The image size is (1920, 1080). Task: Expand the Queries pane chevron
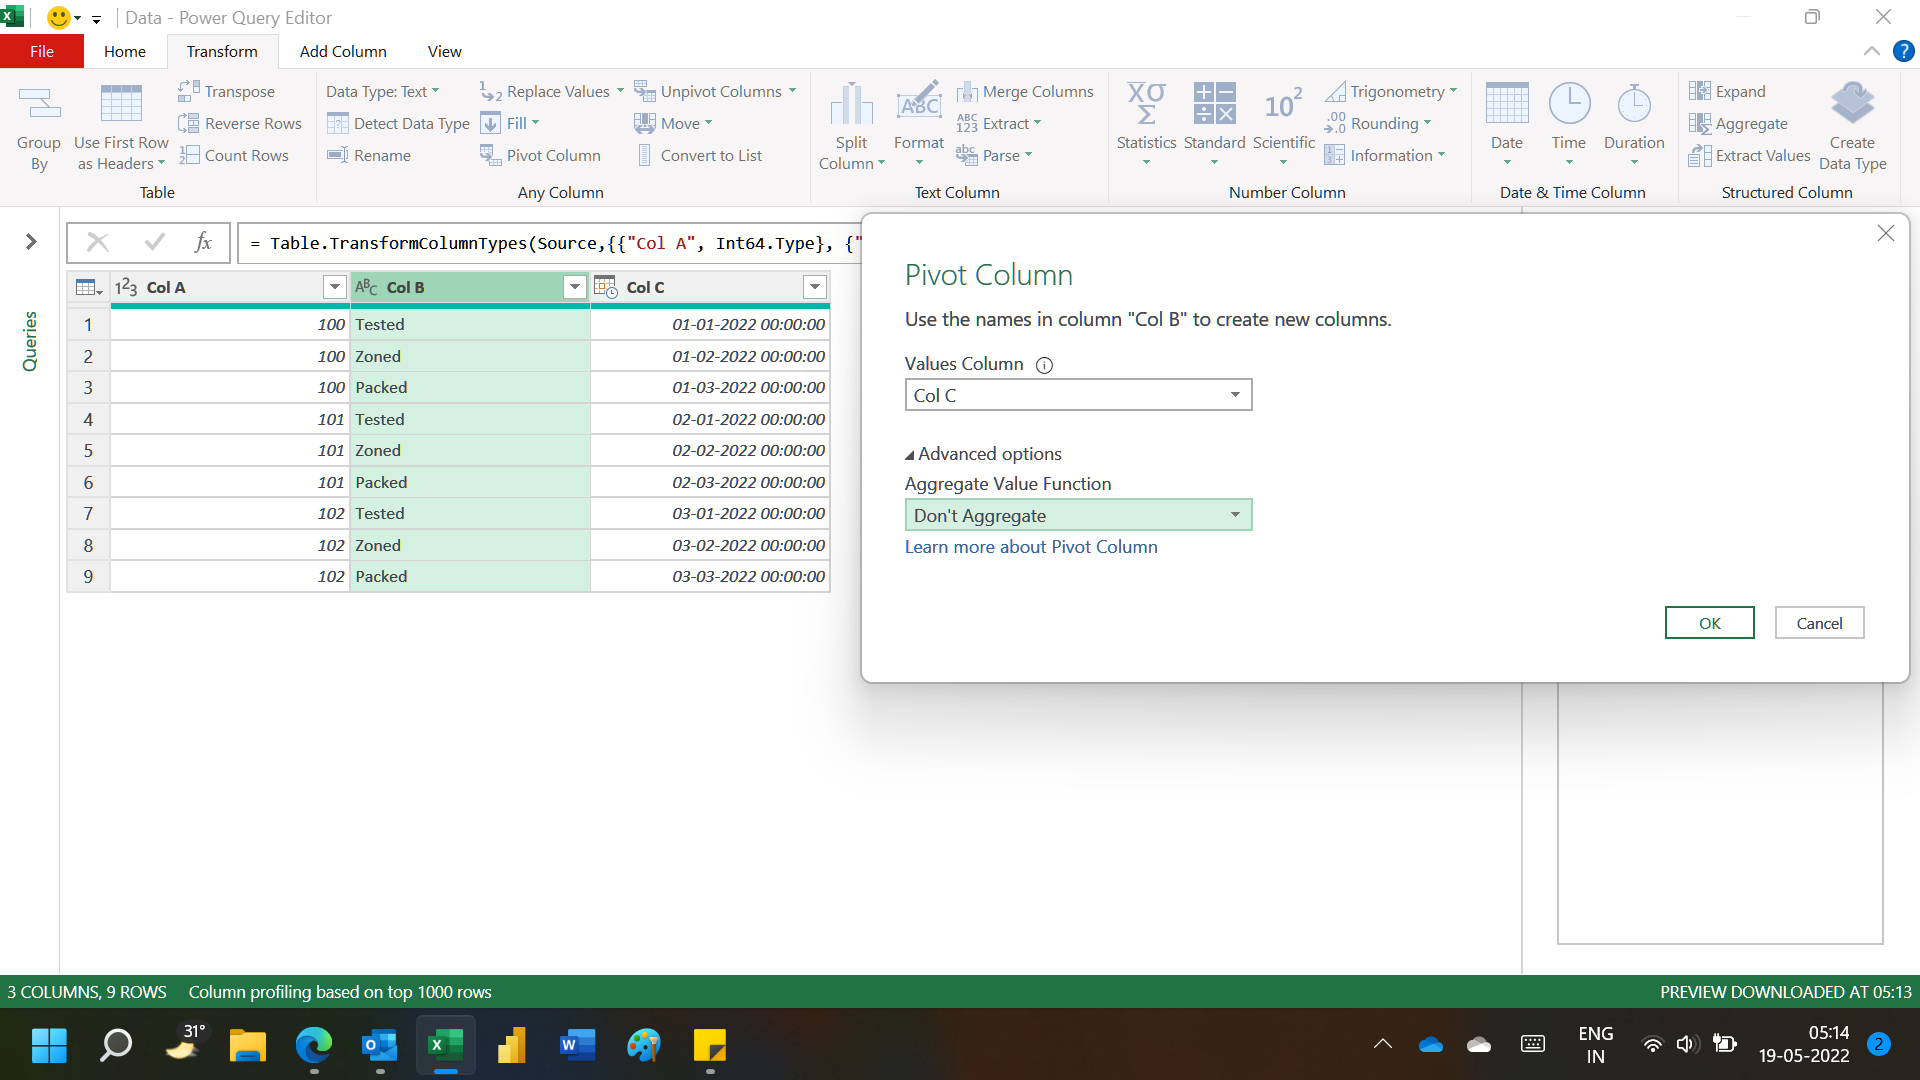[31, 241]
